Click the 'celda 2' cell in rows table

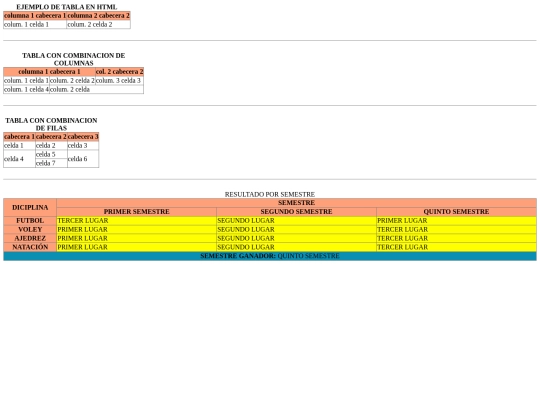pos(51,146)
